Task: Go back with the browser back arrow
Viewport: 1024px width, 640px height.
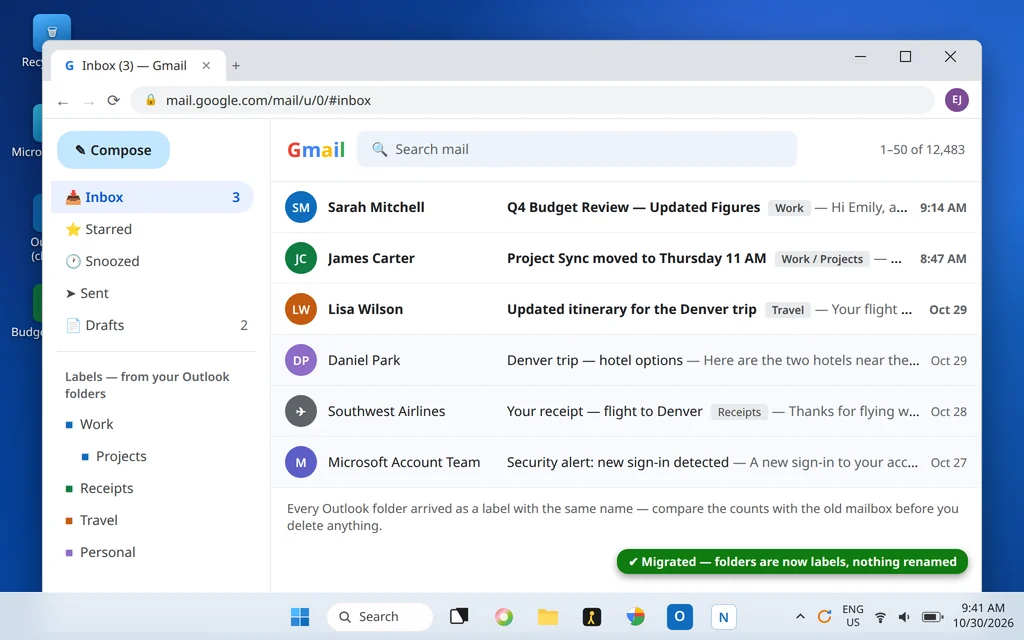Action: click(63, 102)
